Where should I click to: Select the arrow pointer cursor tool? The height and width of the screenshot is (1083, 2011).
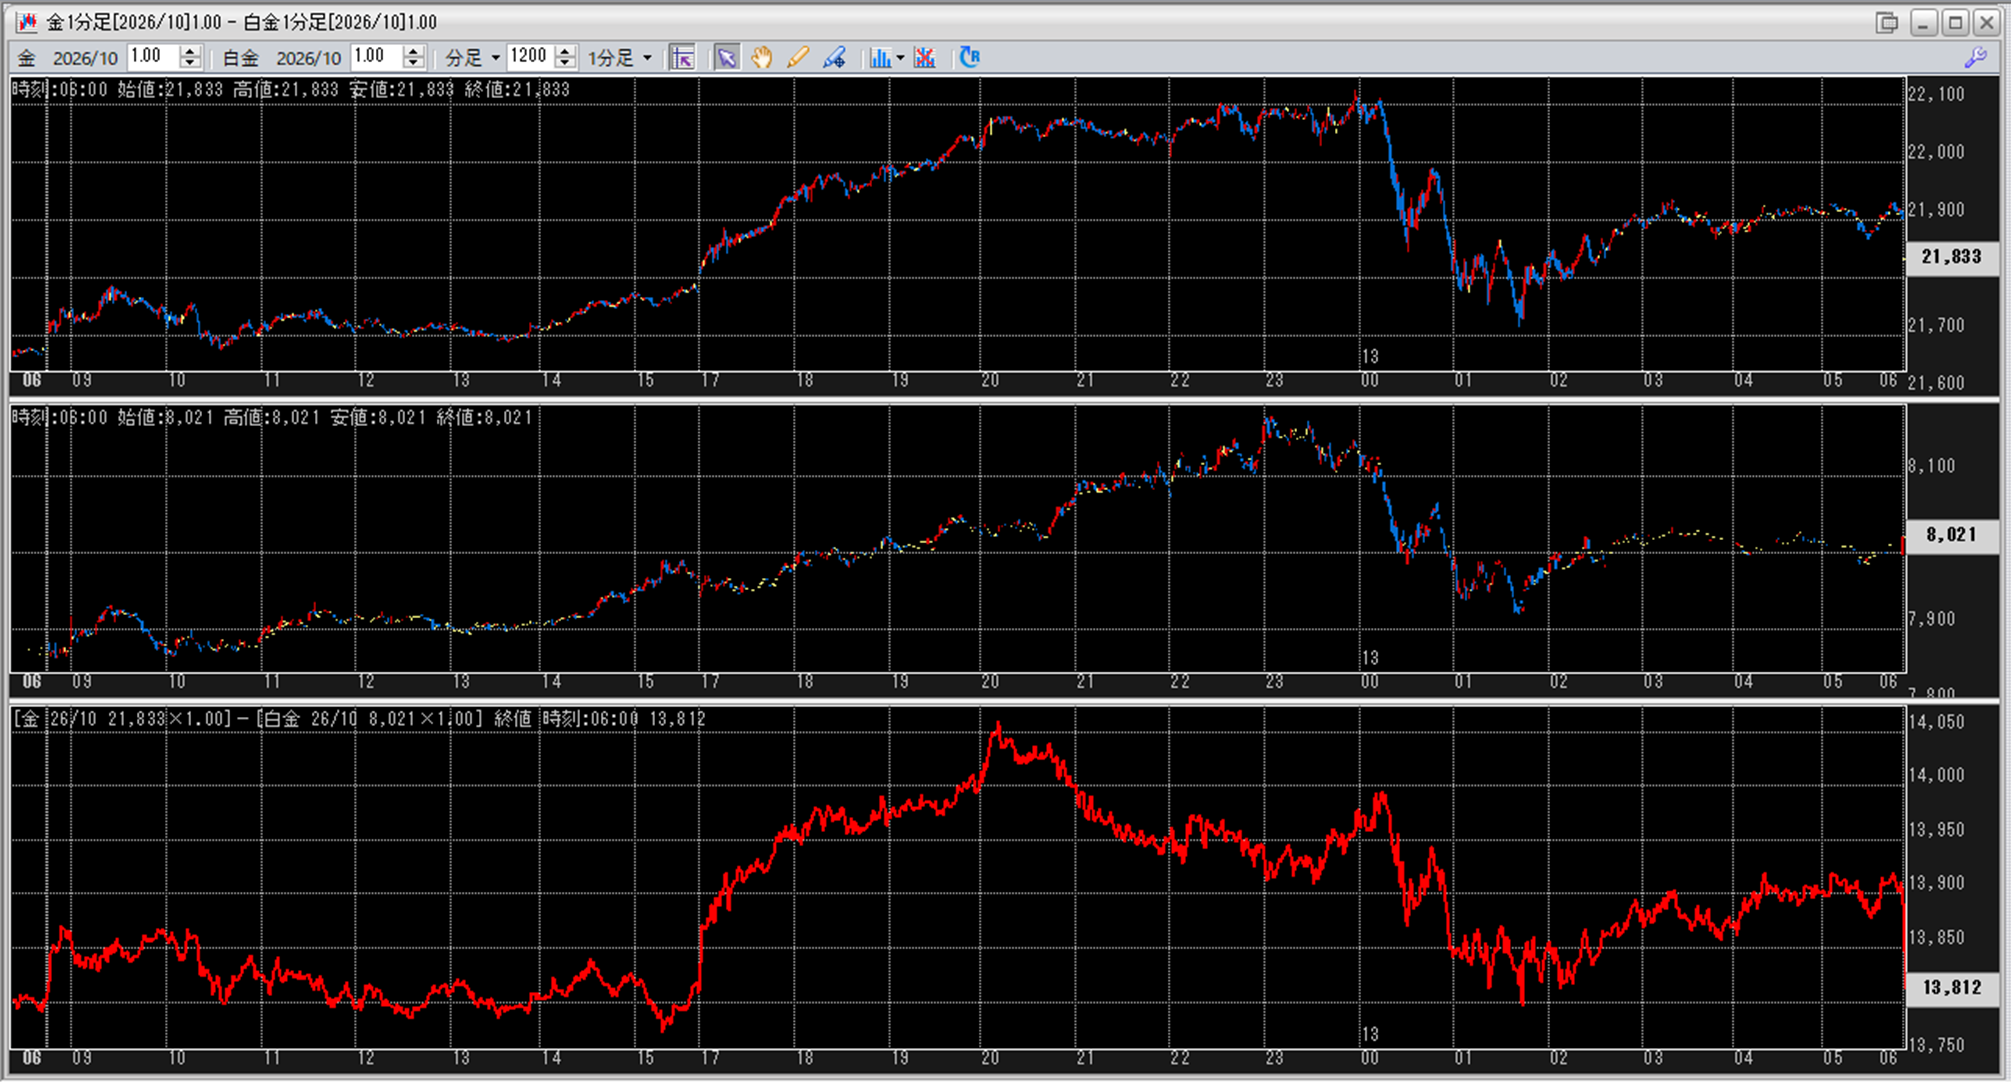pos(727,58)
